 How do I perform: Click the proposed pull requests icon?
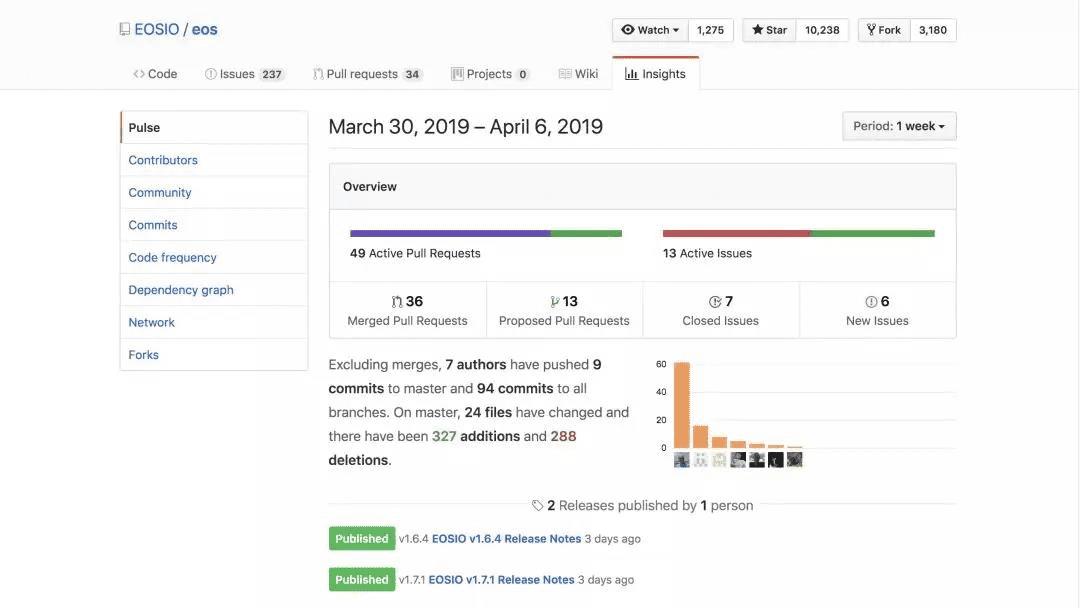tap(555, 302)
